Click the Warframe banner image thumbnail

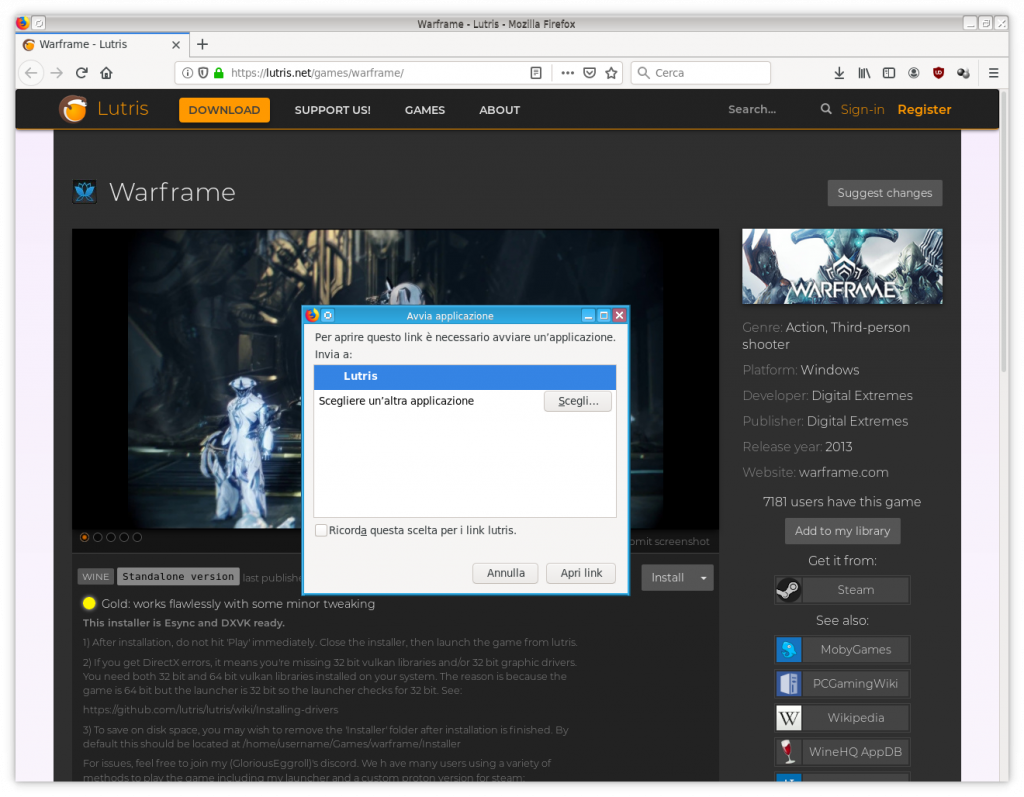point(842,267)
